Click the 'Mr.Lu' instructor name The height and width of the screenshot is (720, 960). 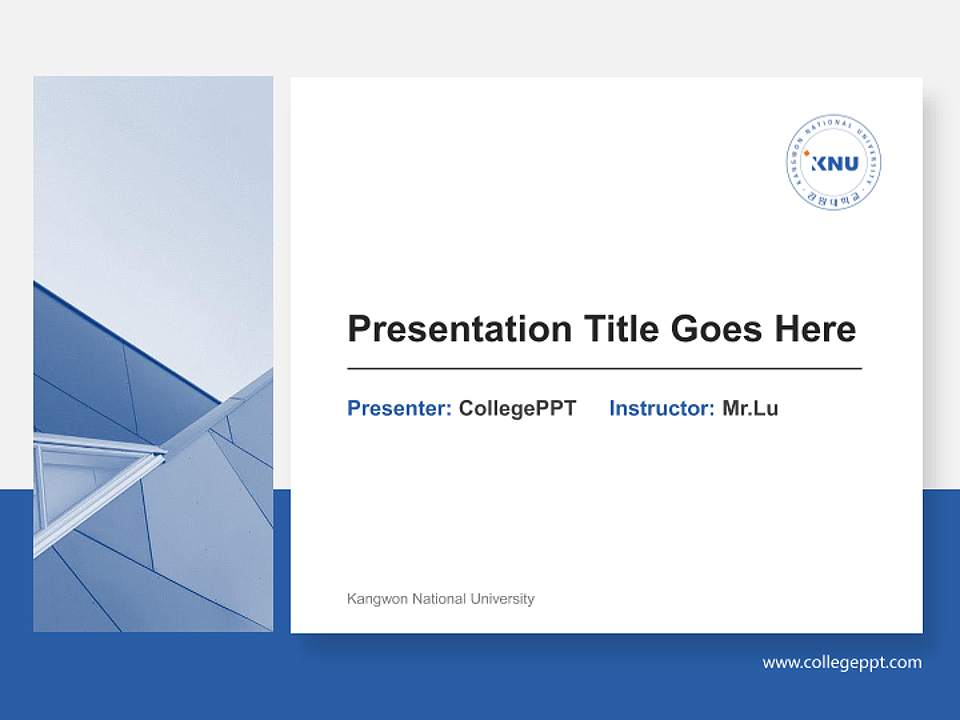point(750,408)
